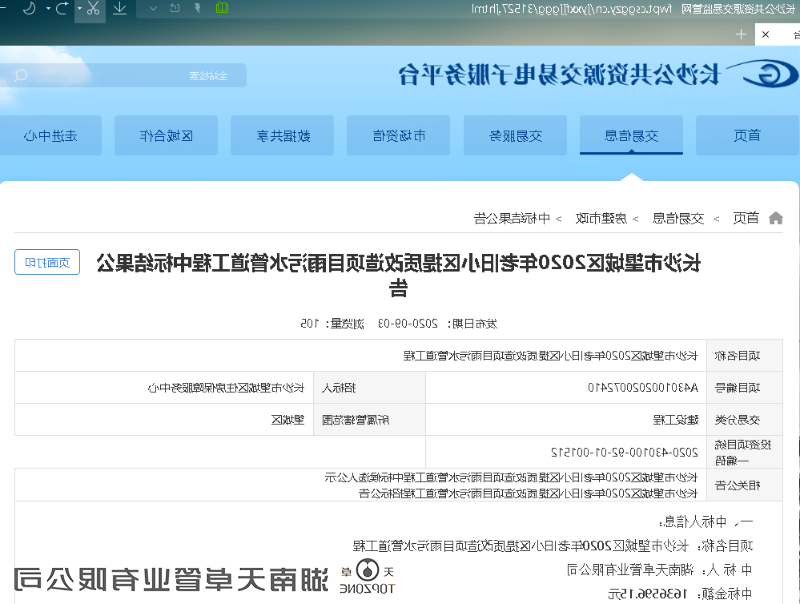Open the 交易信息 navigation tab

(631, 136)
